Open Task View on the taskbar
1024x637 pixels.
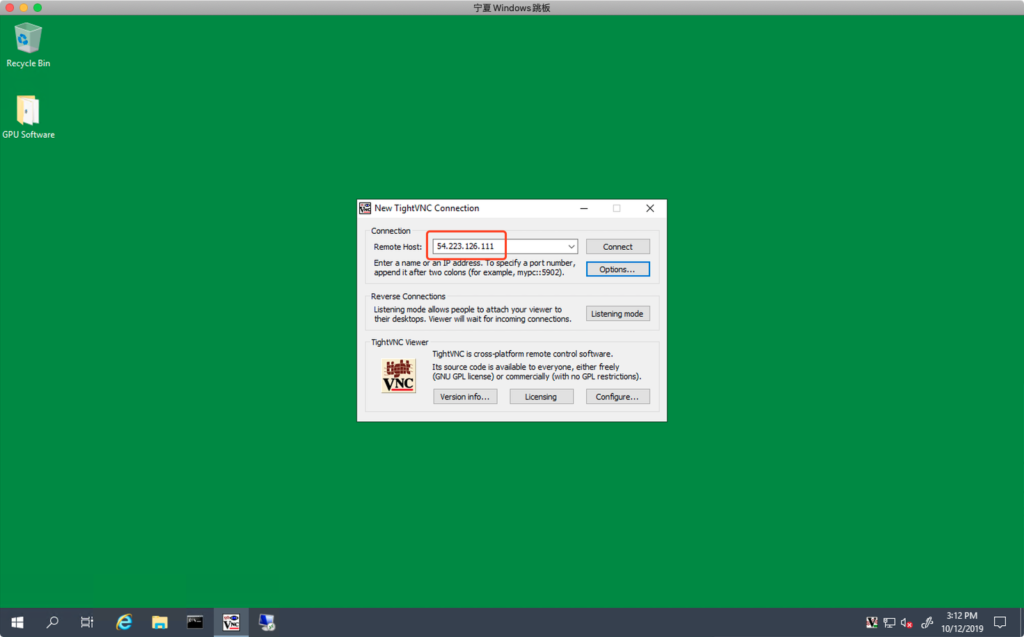[x=87, y=622]
